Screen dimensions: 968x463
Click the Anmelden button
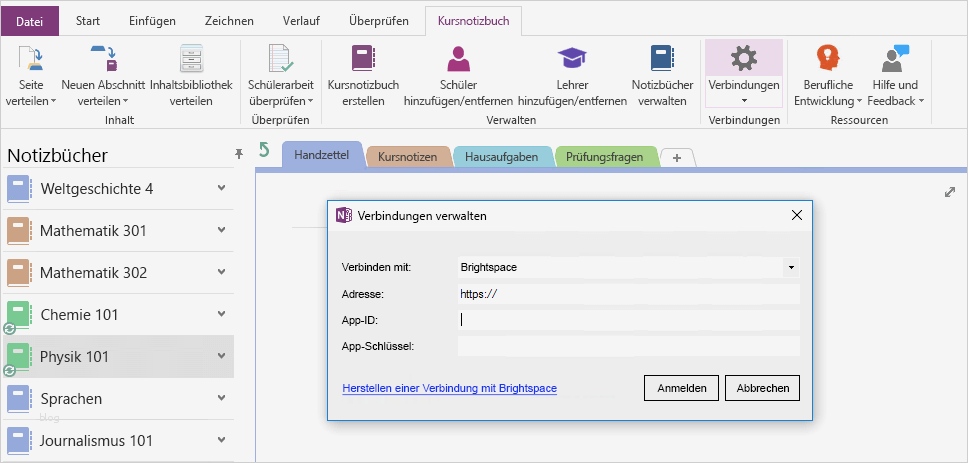682,388
